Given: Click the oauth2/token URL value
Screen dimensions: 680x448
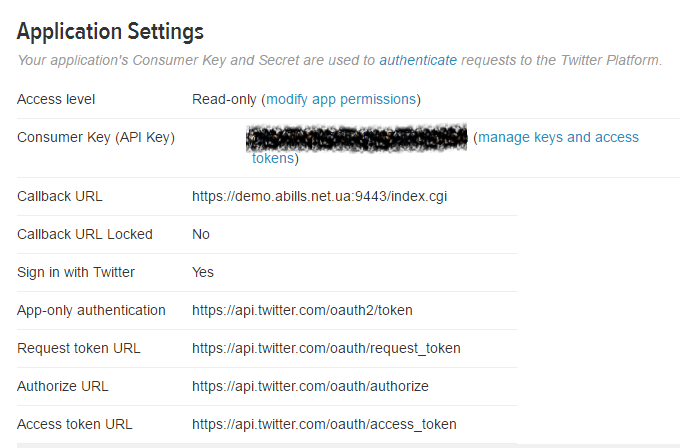Looking at the screenshot, I should click(x=302, y=311).
